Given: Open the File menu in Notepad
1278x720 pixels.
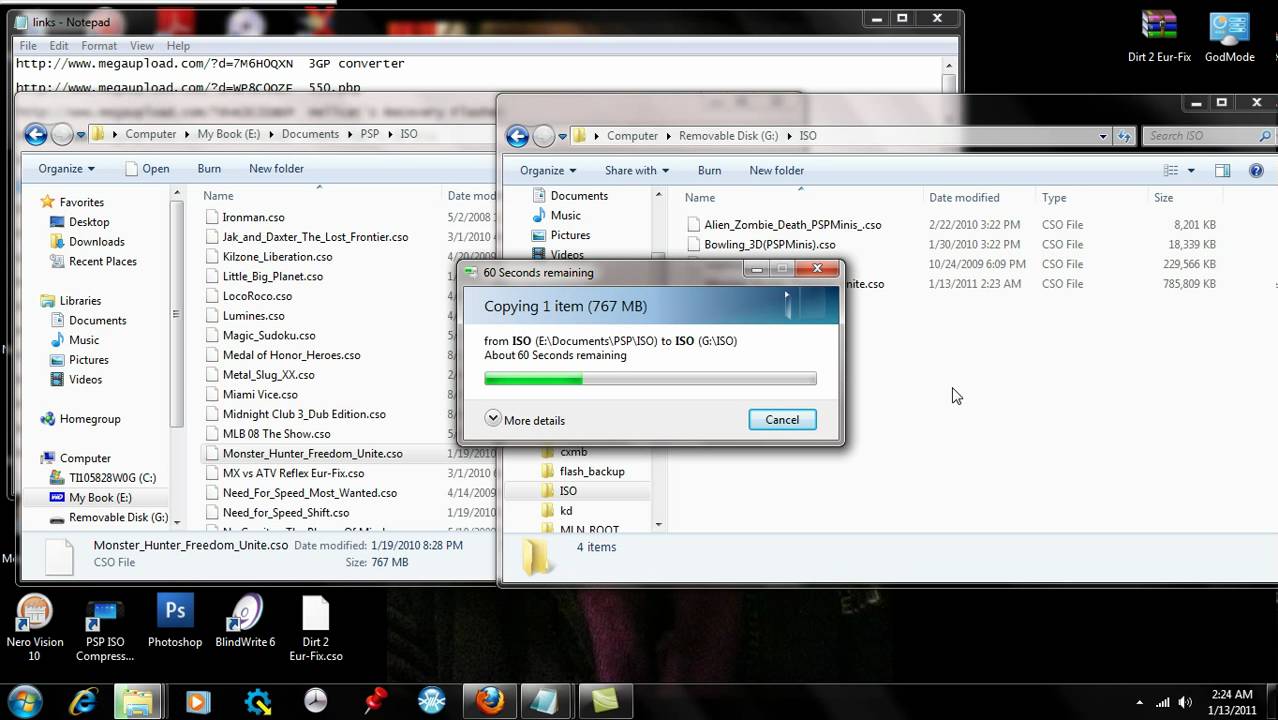Looking at the screenshot, I should pos(28,46).
